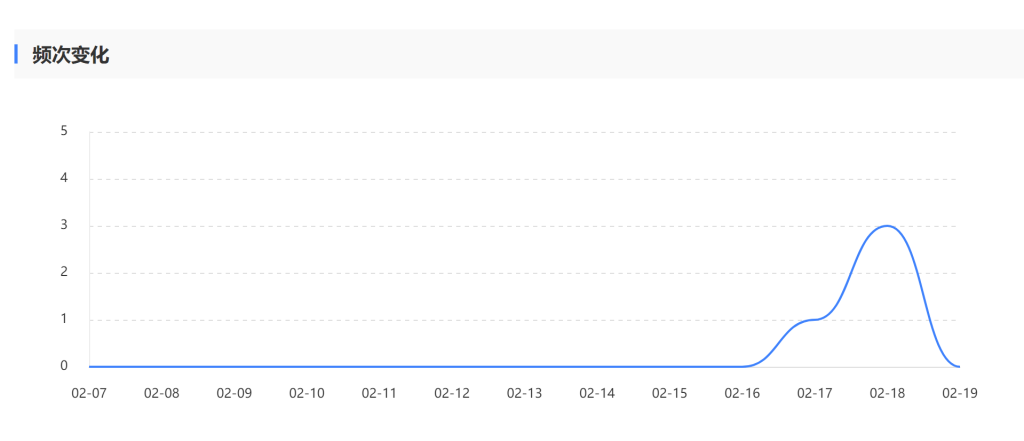This screenshot has height=441, width=1024.
Task: Select the 02-11 date label
Action: pos(379,394)
